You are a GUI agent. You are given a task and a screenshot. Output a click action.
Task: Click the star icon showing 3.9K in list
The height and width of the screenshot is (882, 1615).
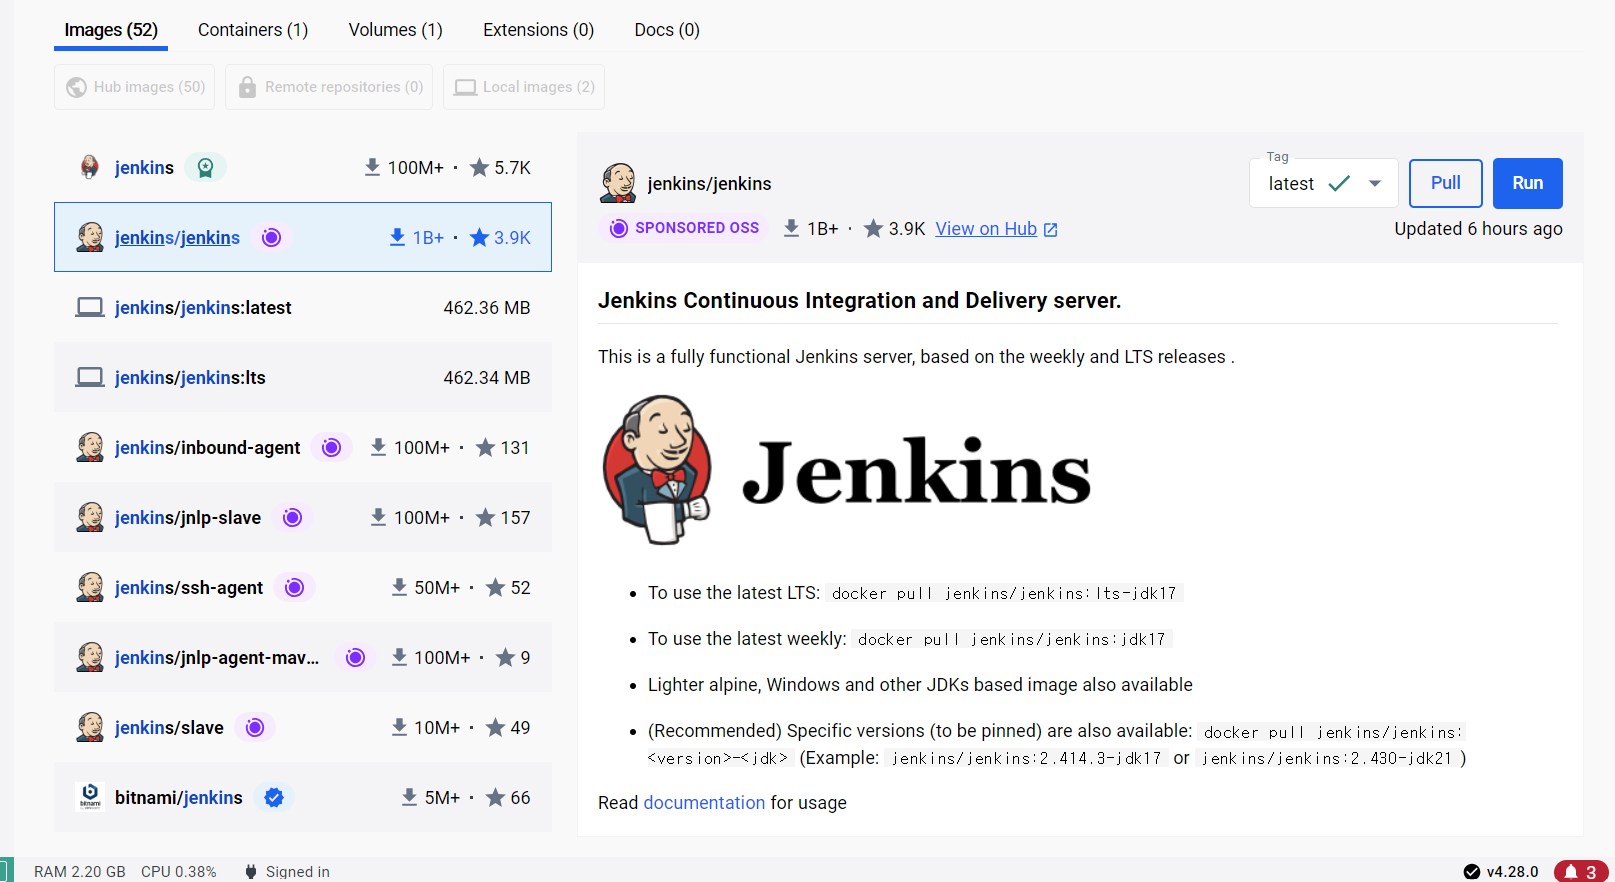[x=479, y=237]
